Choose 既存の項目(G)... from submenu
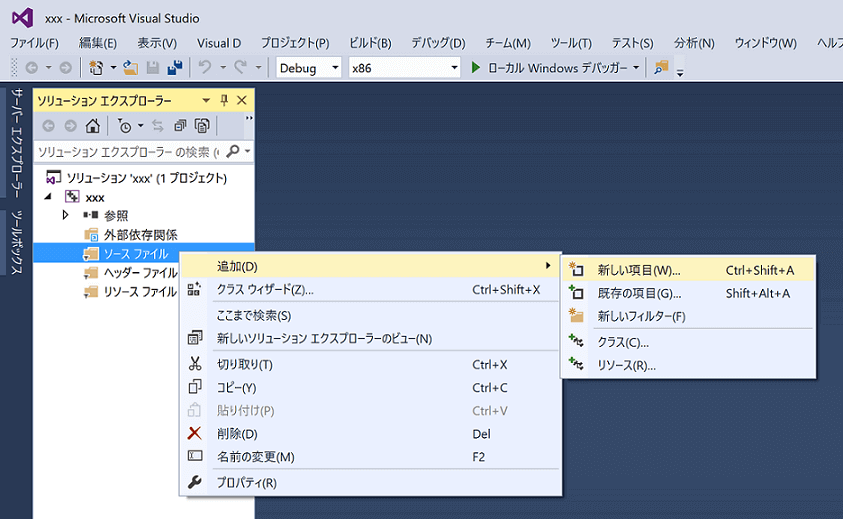 coord(688,293)
